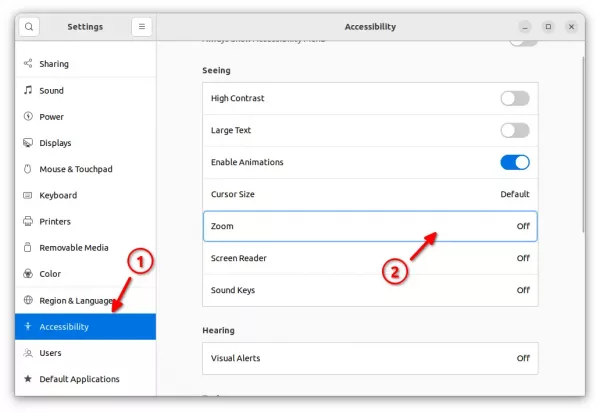
Task: Disable the Enable Animations switch
Action: tap(515, 162)
